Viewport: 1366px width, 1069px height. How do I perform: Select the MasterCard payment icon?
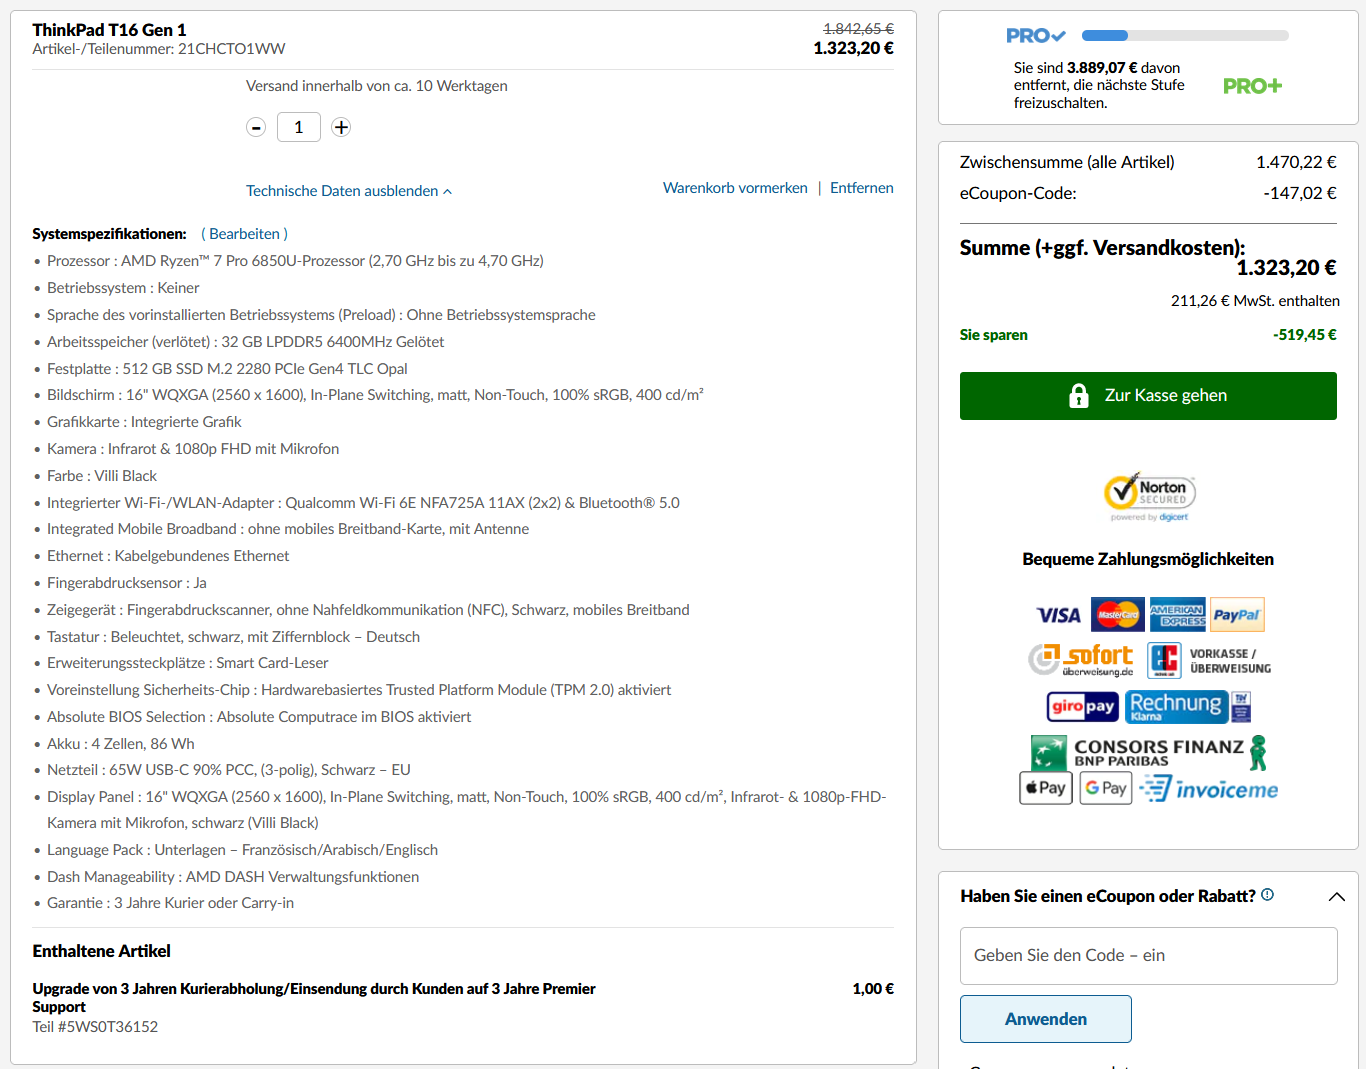click(x=1117, y=614)
